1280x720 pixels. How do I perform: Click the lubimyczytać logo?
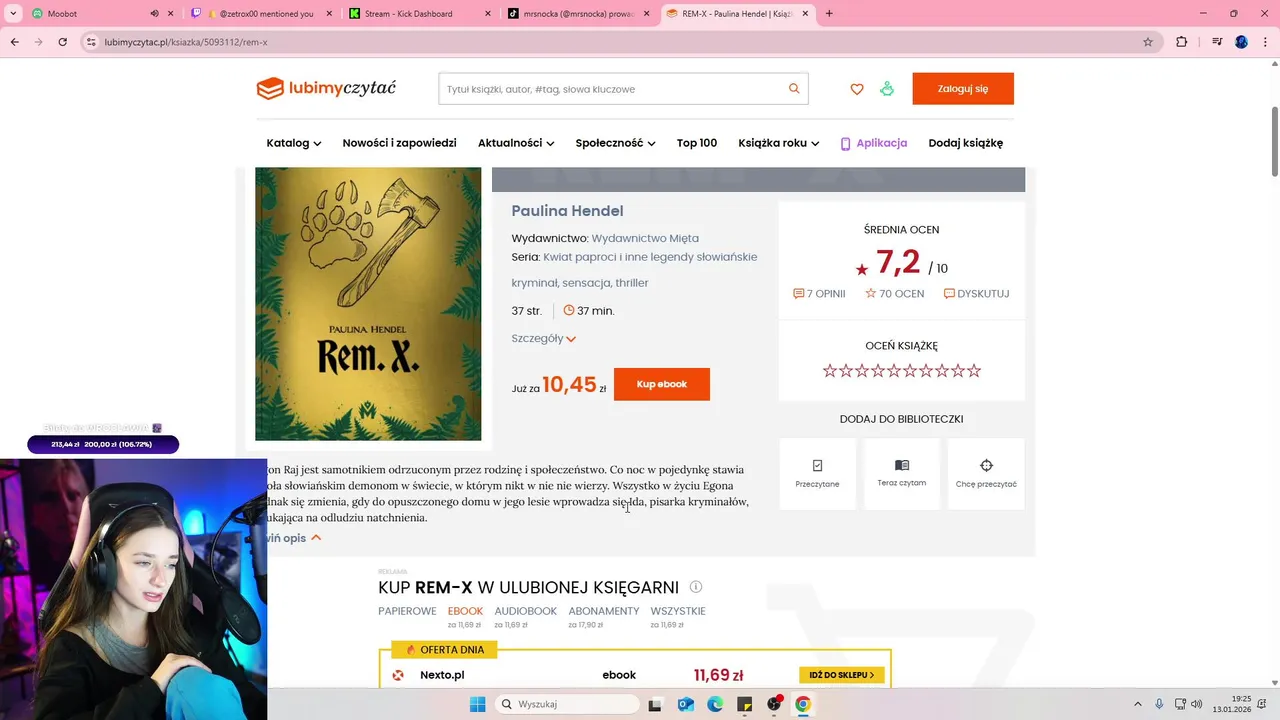click(x=326, y=88)
